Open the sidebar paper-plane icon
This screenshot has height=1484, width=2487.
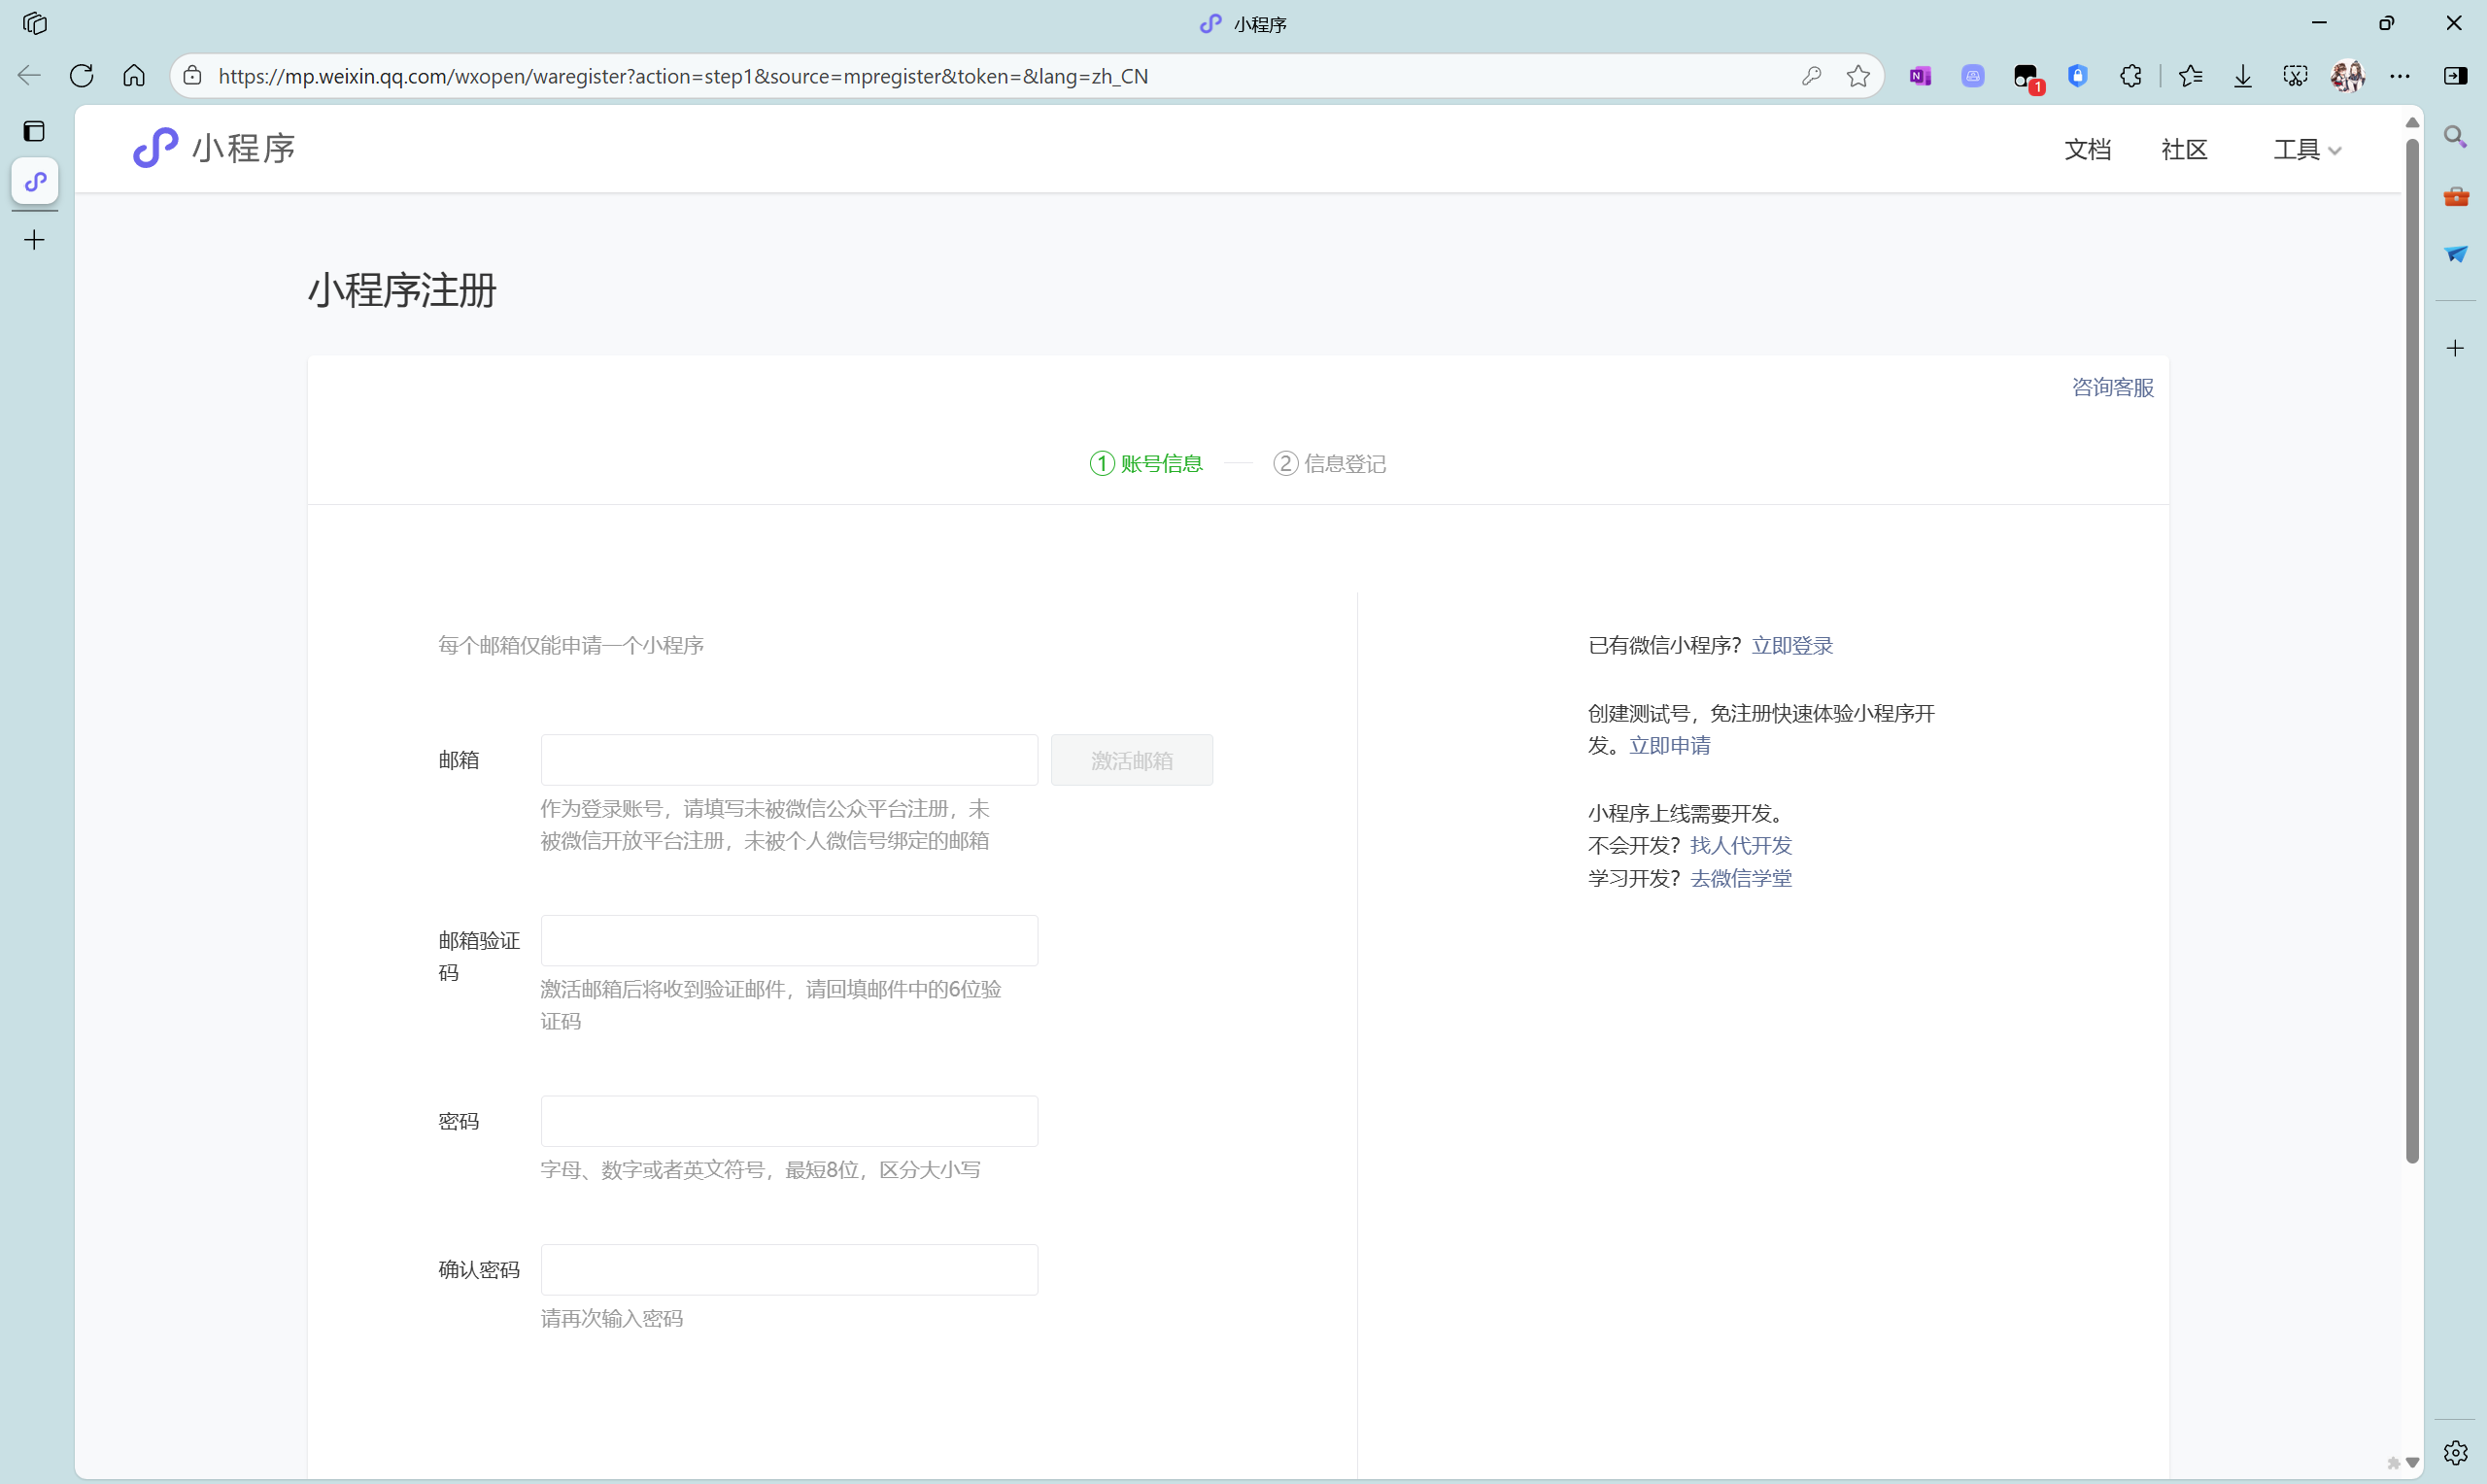coord(2455,254)
